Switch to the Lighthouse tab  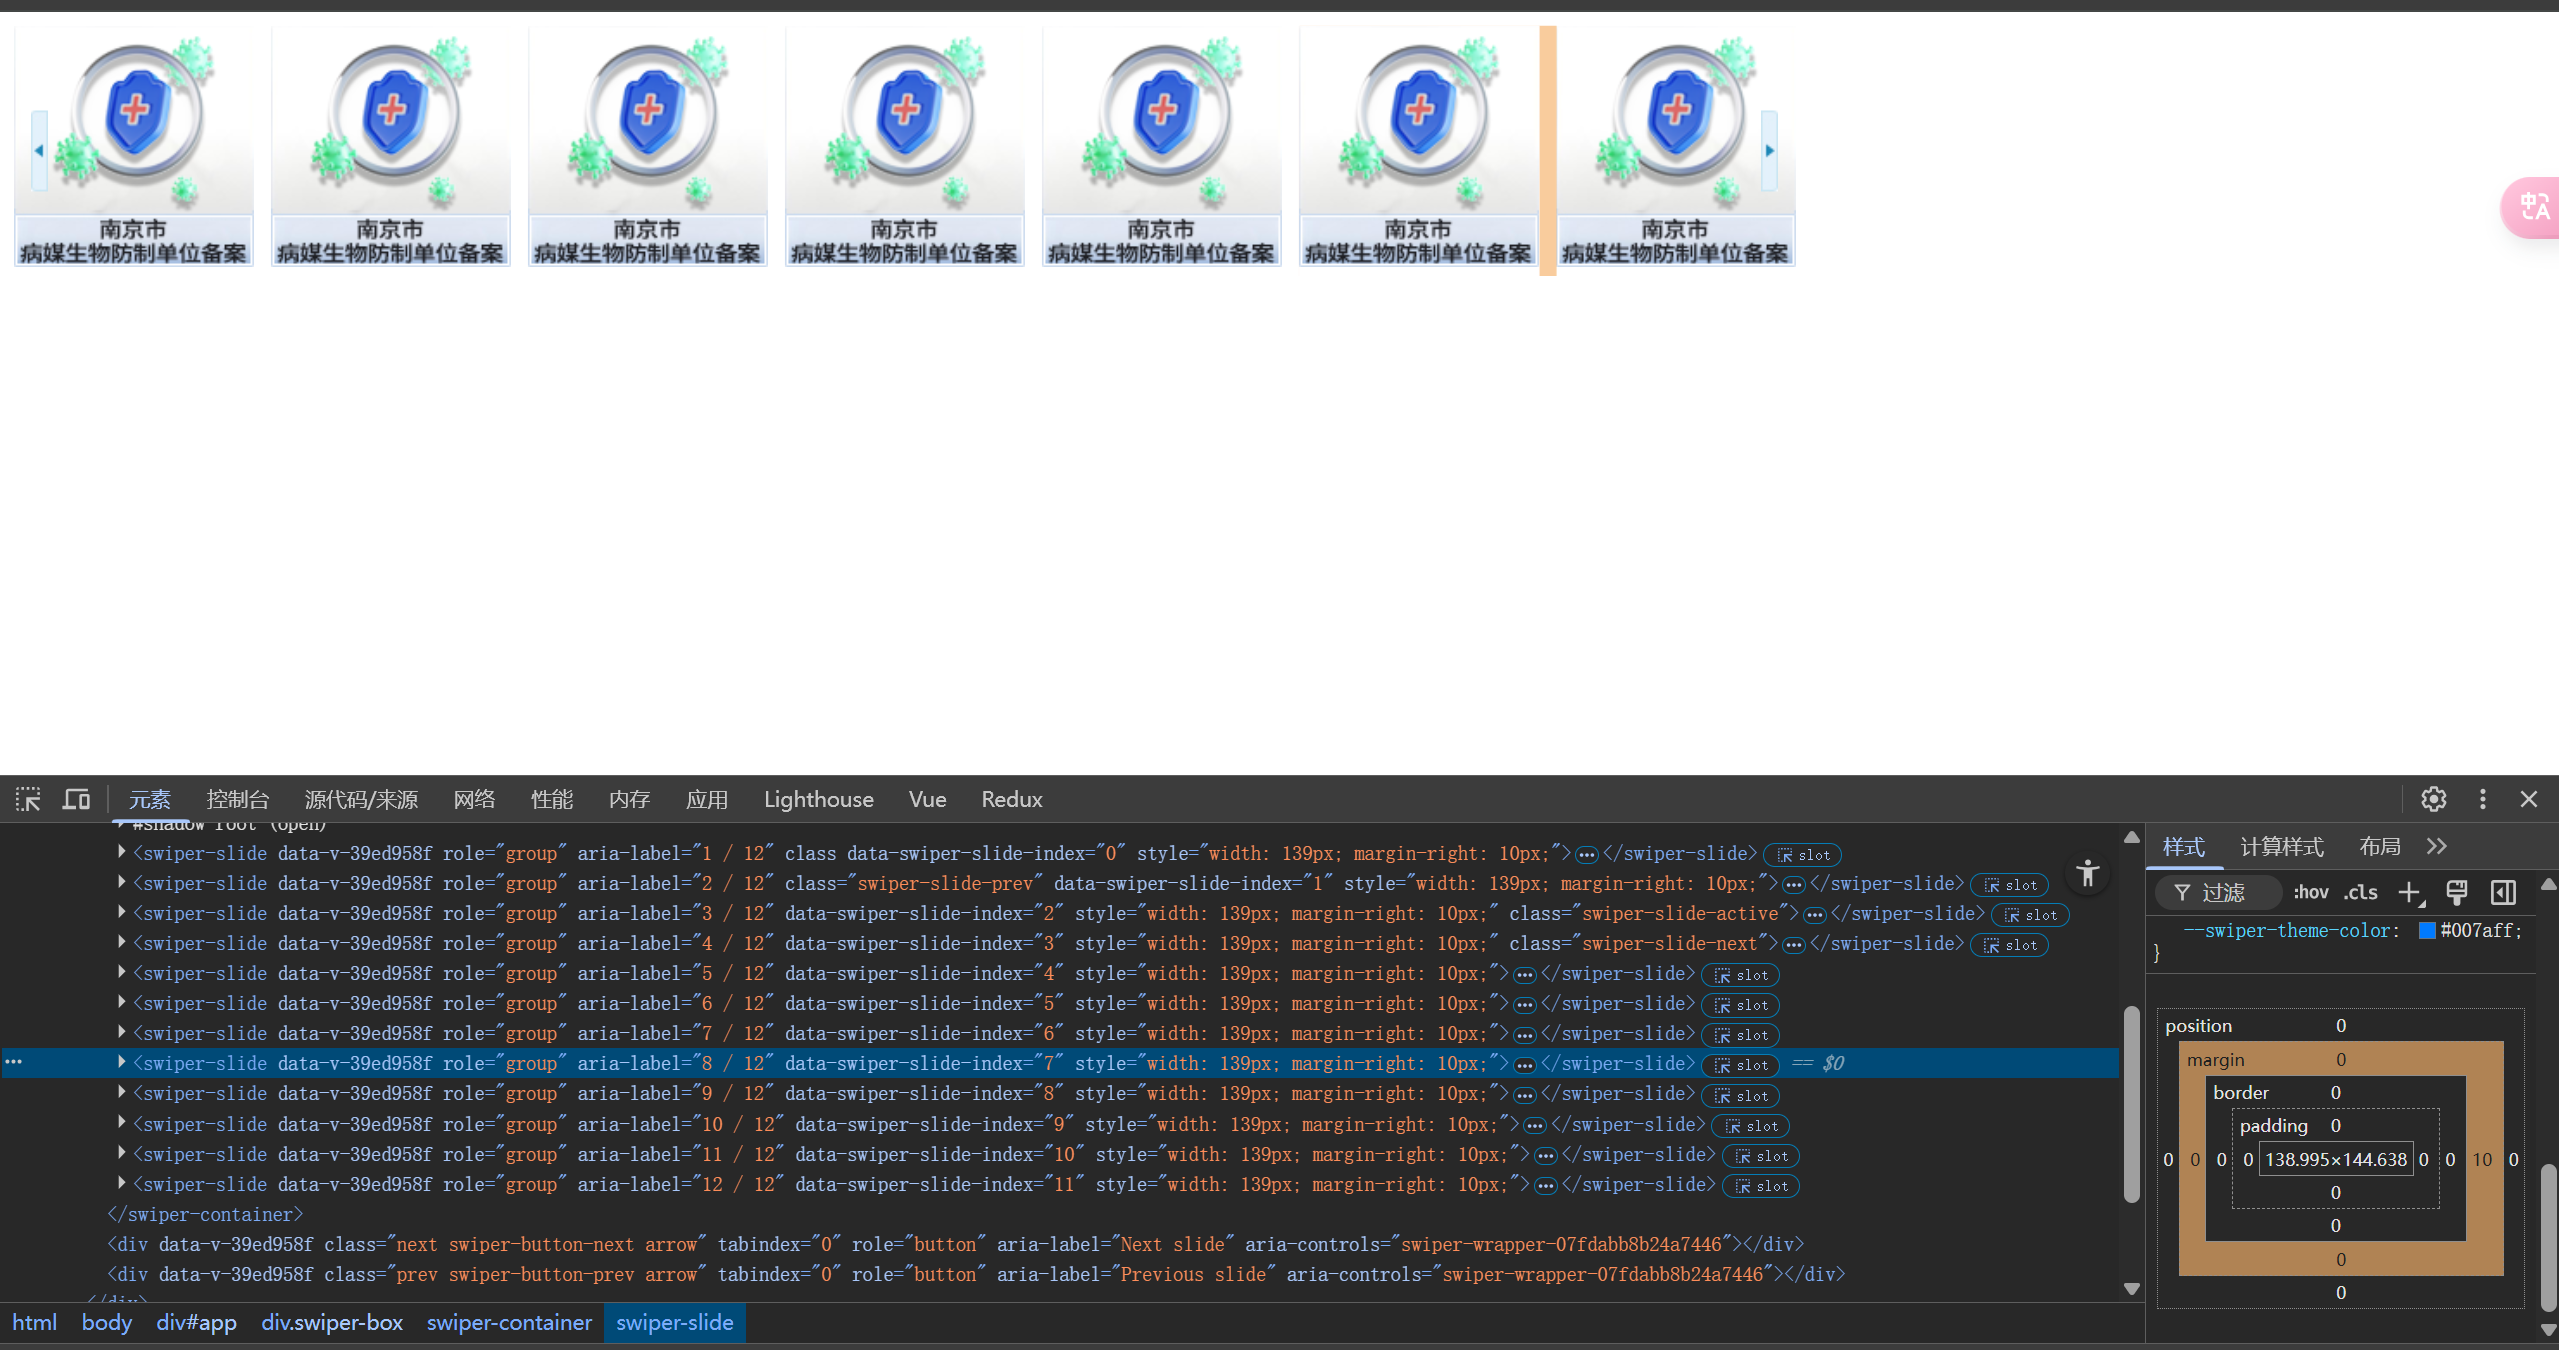pyautogui.click(x=818, y=799)
